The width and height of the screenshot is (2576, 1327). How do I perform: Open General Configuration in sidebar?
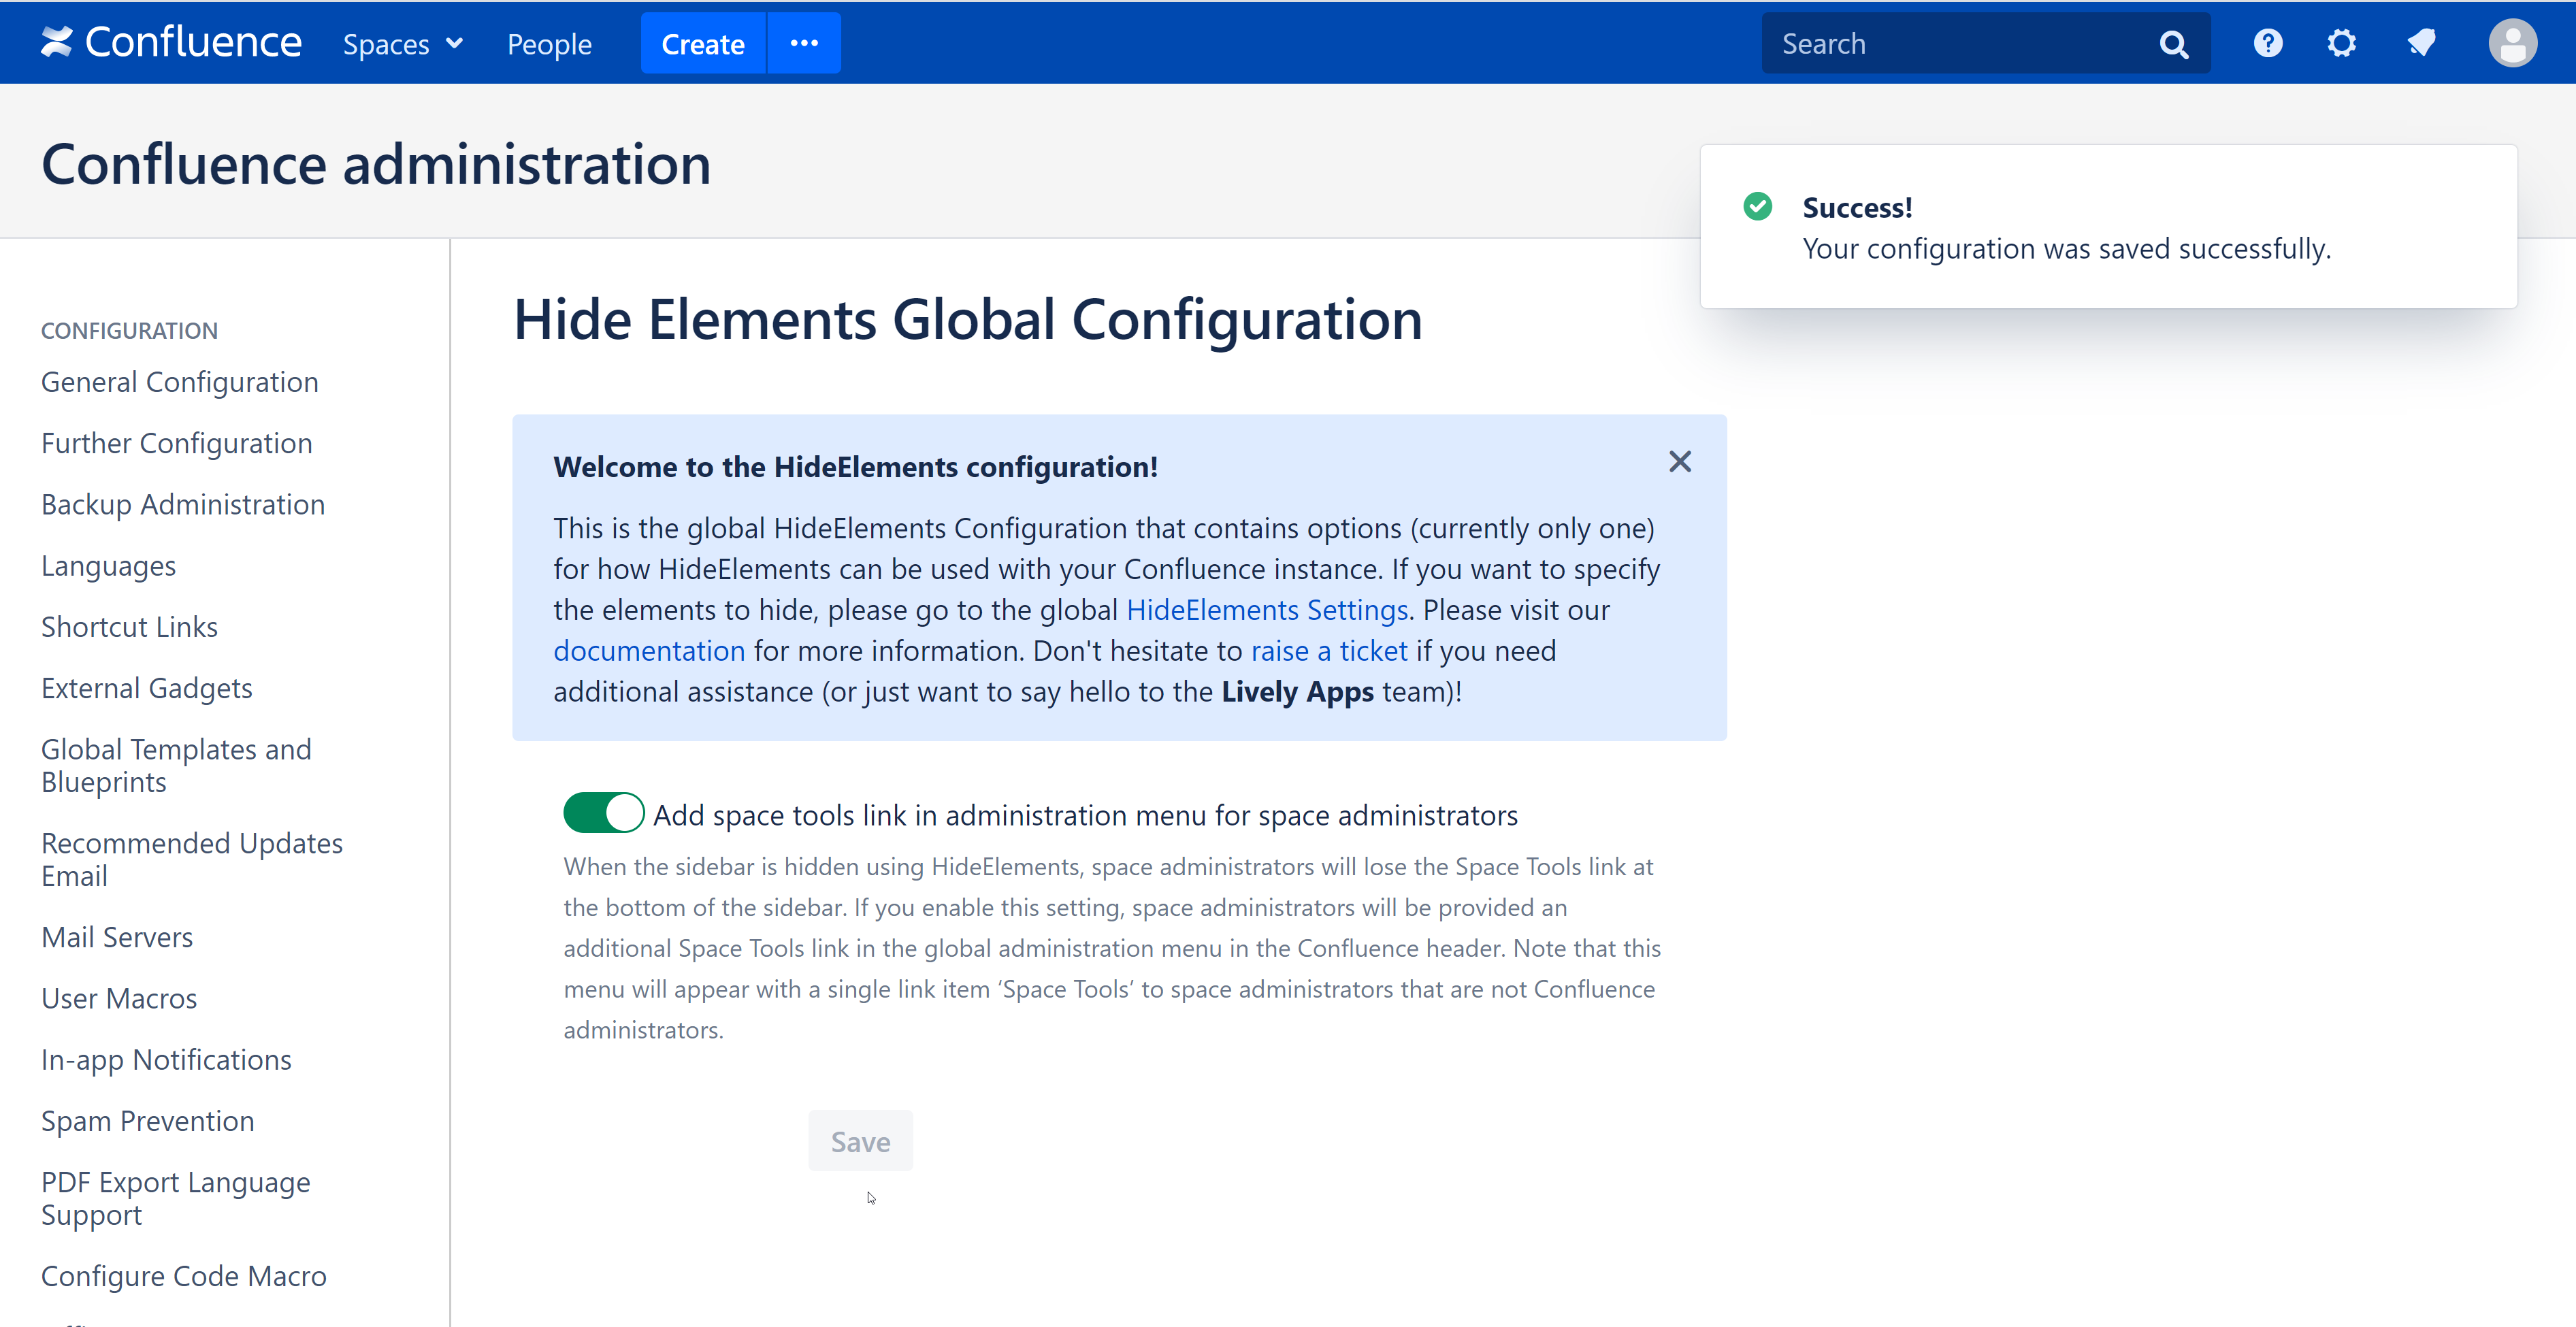[x=180, y=382]
